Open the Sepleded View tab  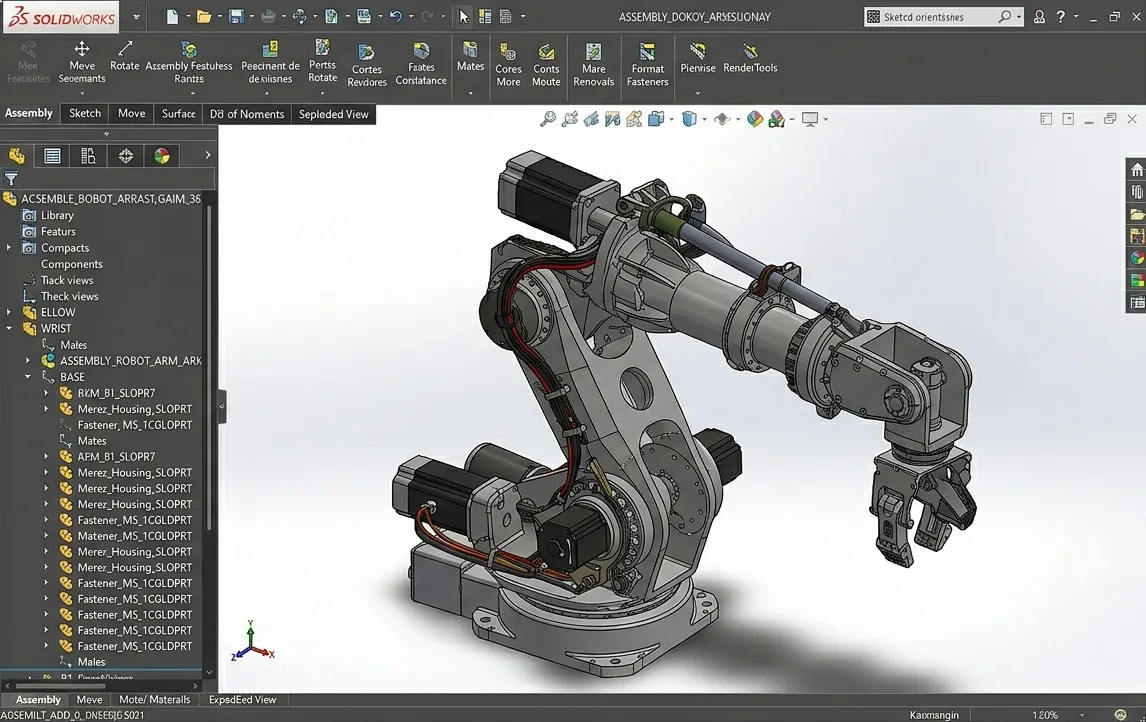point(333,114)
